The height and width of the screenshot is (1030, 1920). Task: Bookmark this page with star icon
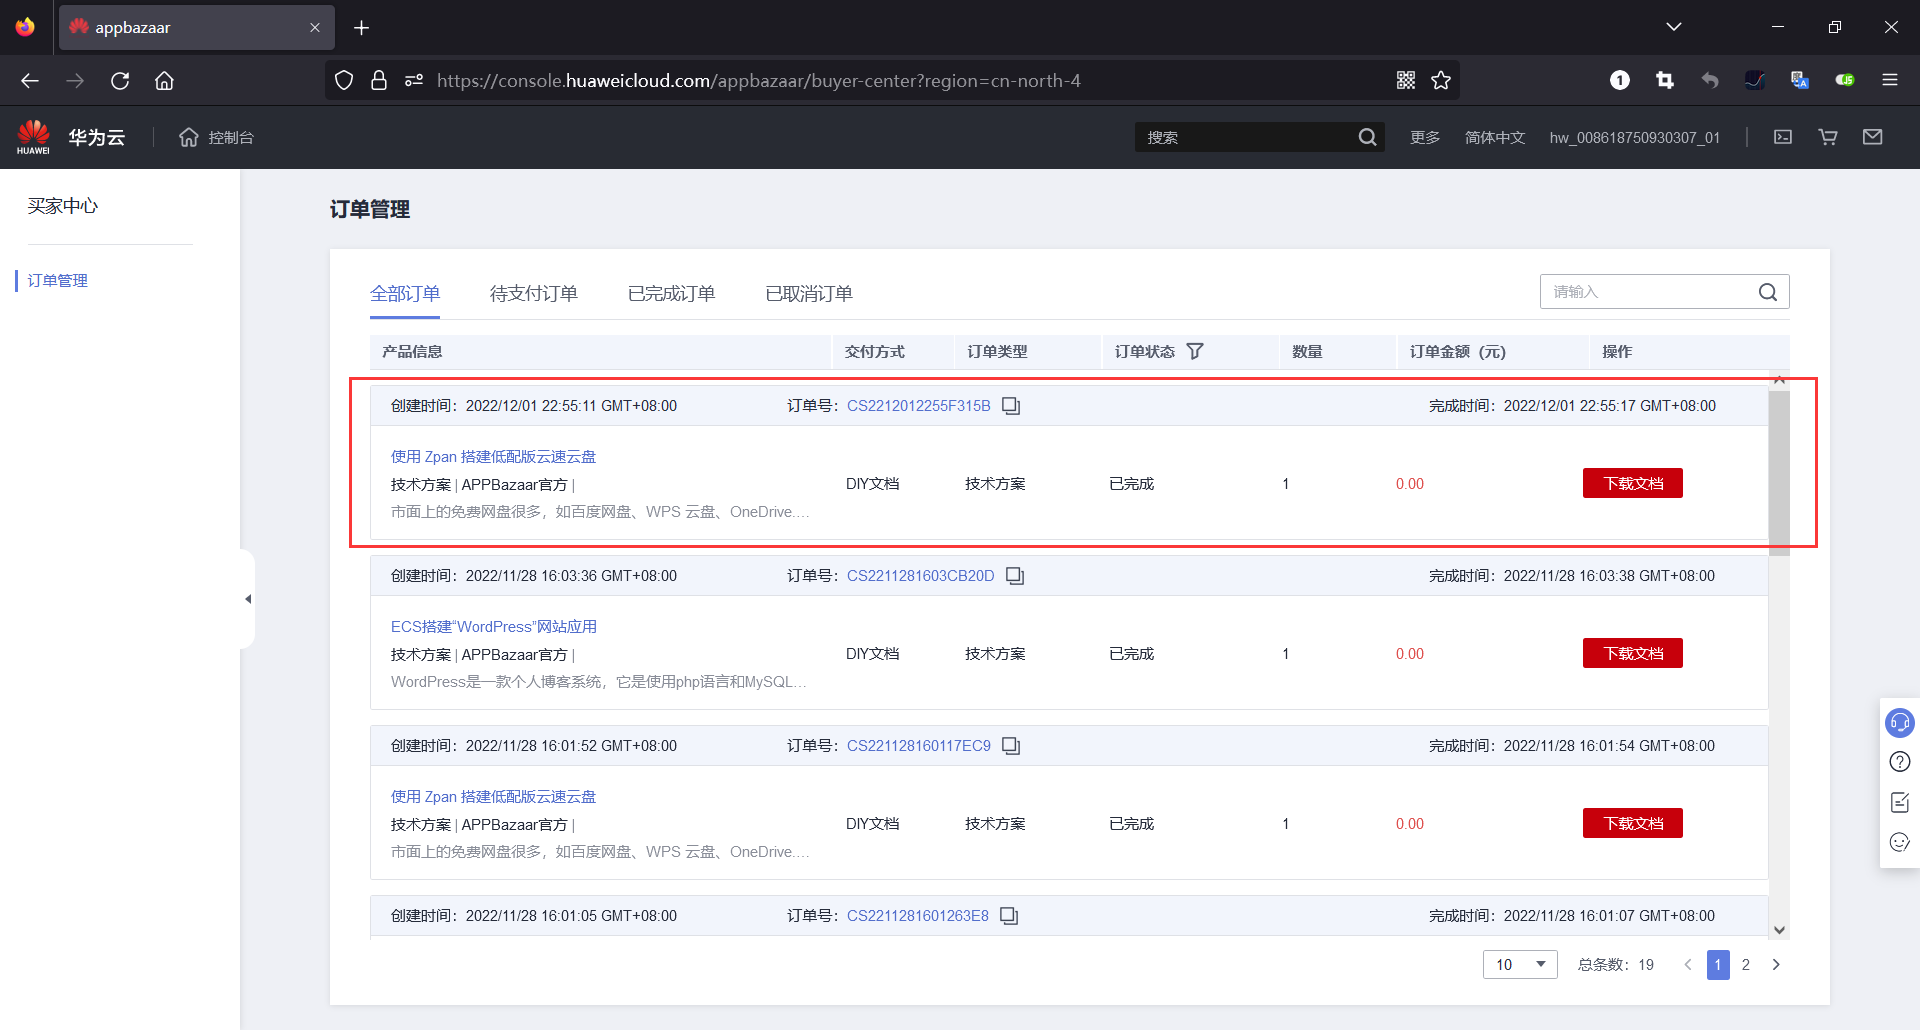pyautogui.click(x=1441, y=80)
